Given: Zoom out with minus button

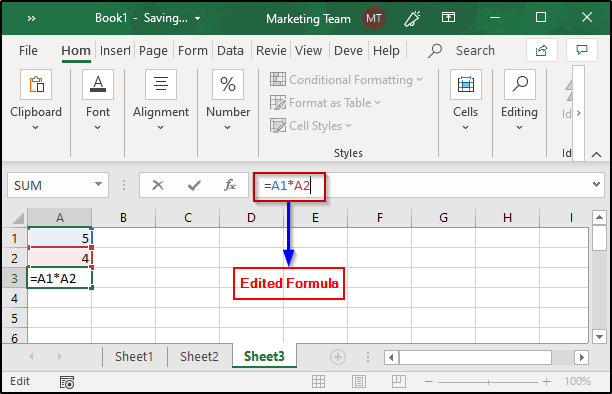Looking at the screenshot, I should point(429,382).
